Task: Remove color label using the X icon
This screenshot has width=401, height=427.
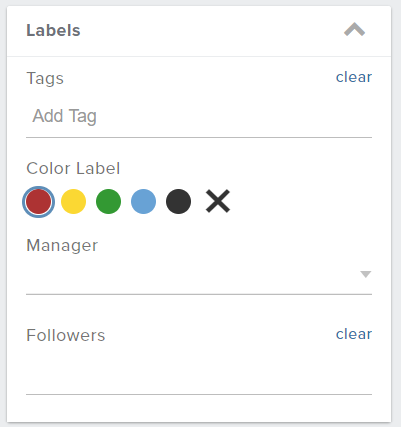Action: (218, 201)
